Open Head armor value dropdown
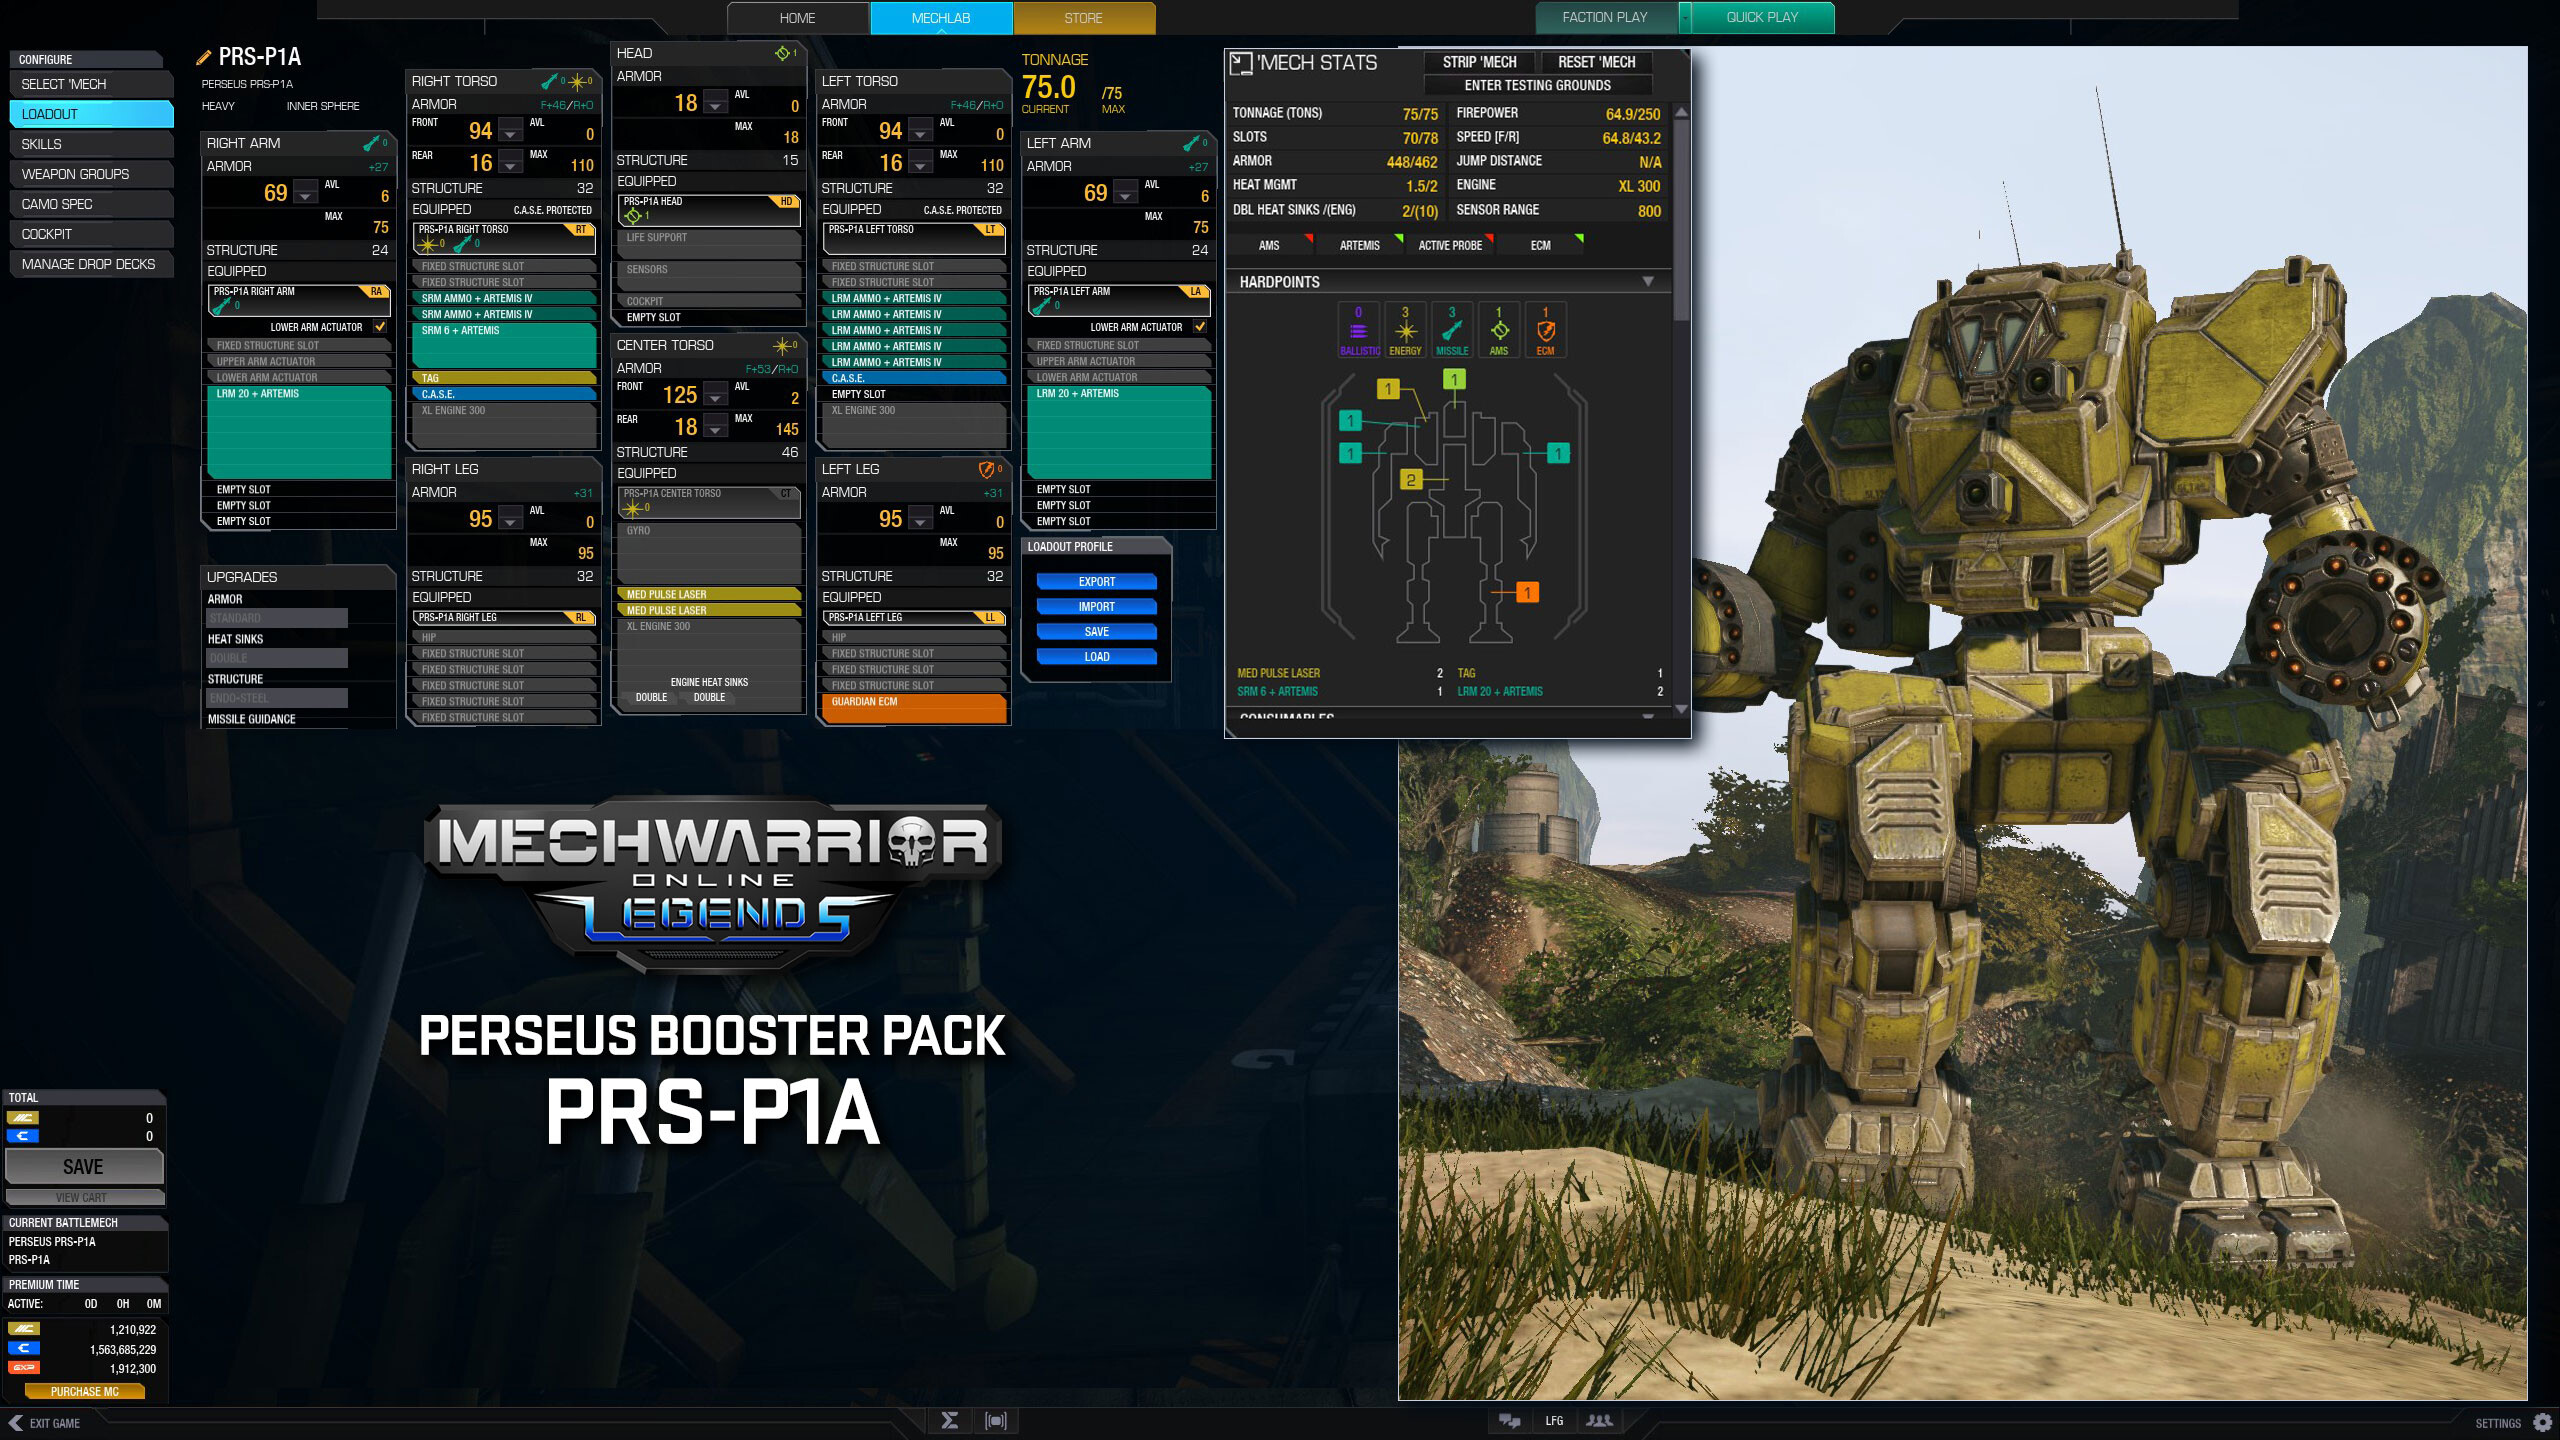 coord(716,102)
